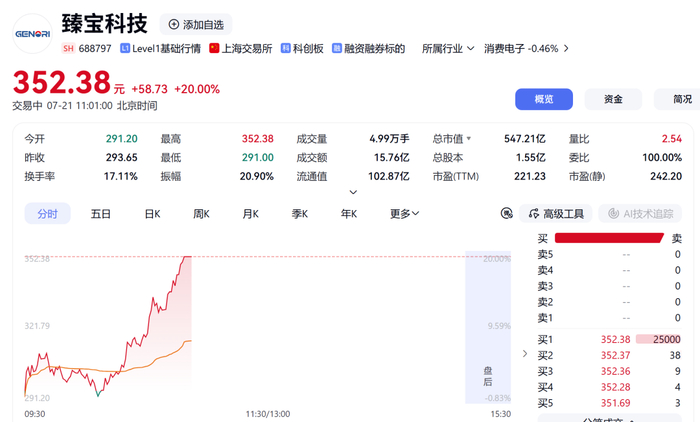Image resolution: width=700 pixels, height=422 pixels.
Task: Click the 融资融券标的 tag
Action: point(368,48)
